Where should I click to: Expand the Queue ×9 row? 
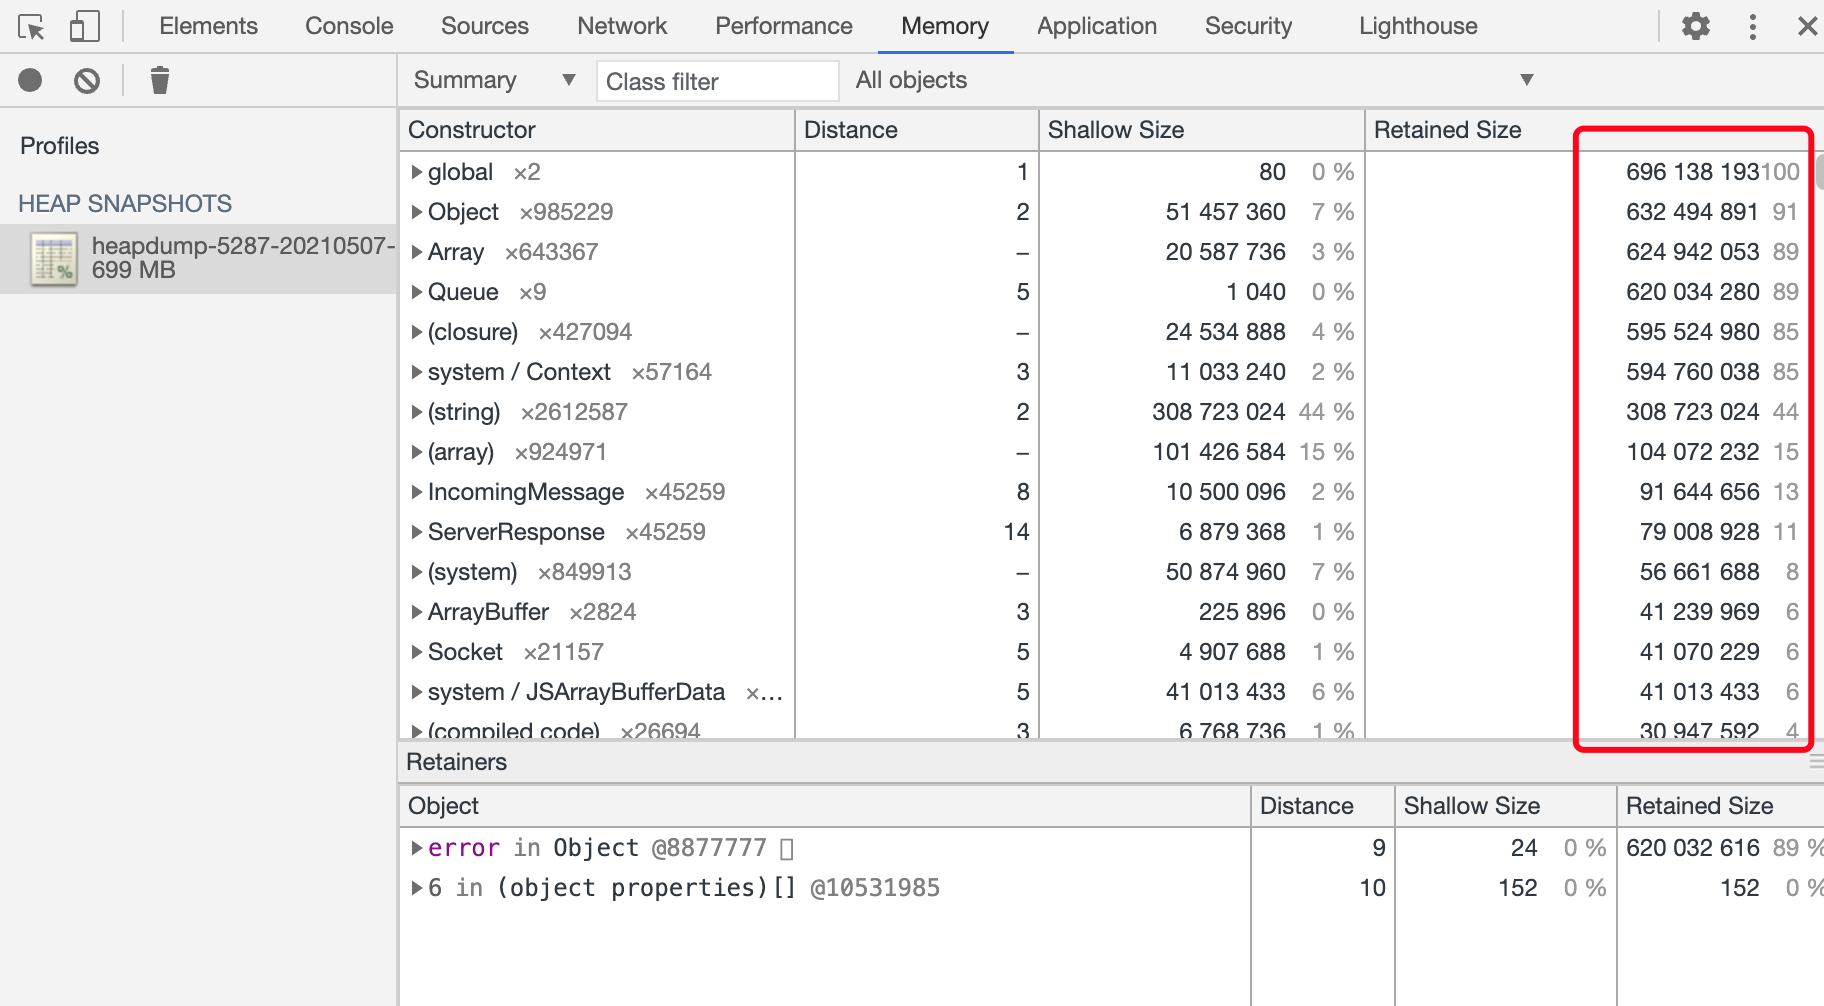pos(417,292)
